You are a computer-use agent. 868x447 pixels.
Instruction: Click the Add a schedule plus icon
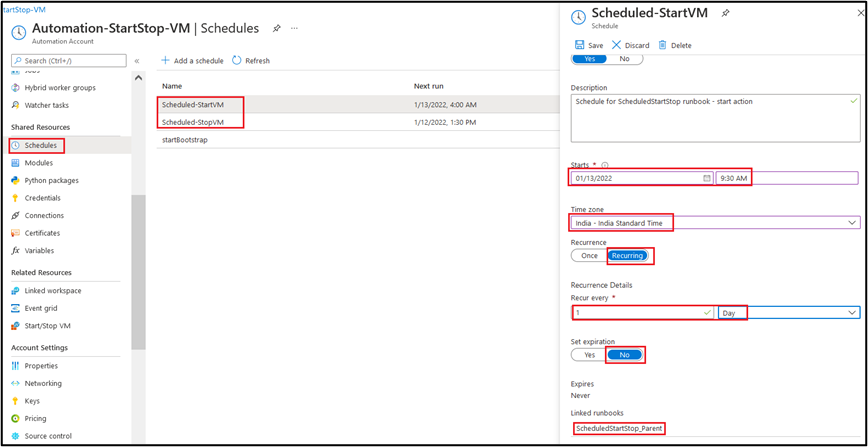pyautogui.click(x=165, y=60)
